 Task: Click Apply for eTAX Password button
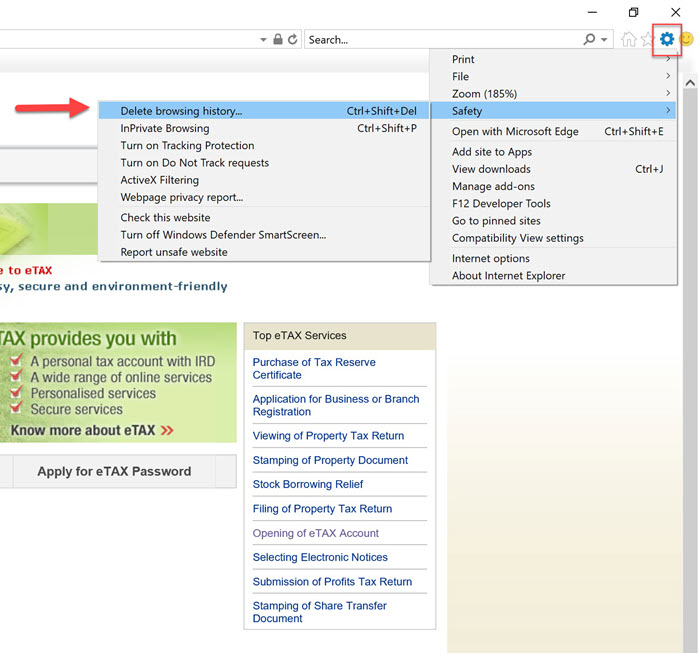[x=114, y=471]
